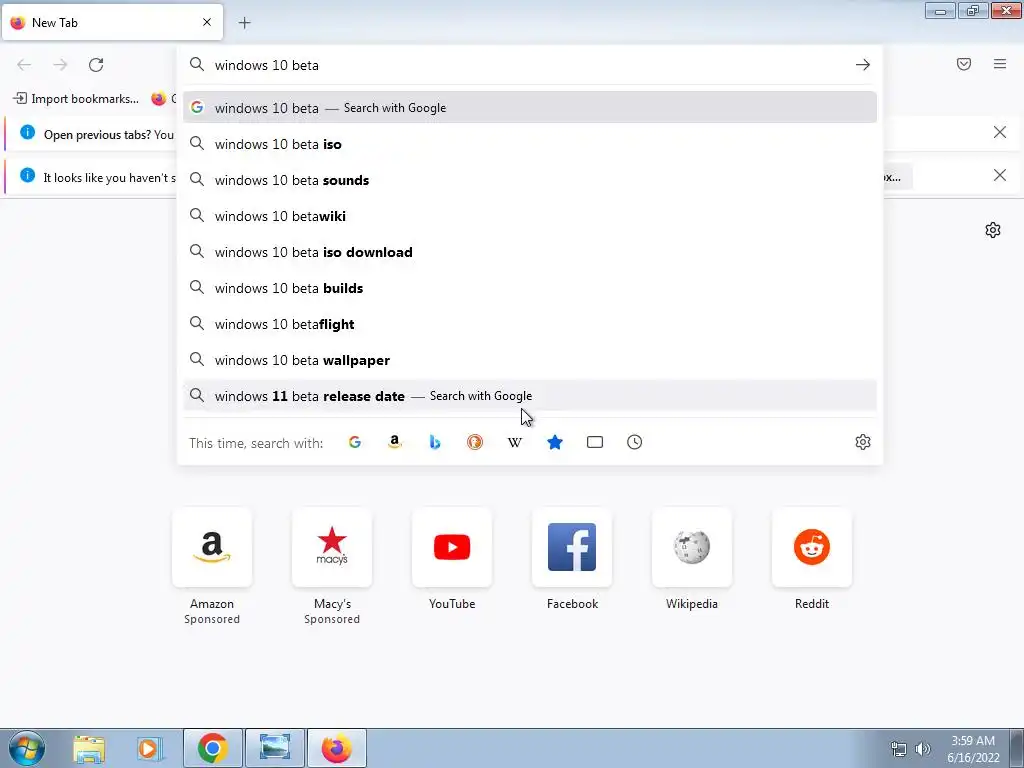Close the New Tab tab
This screenshot has width=1024, height=768.
(206, 22)
